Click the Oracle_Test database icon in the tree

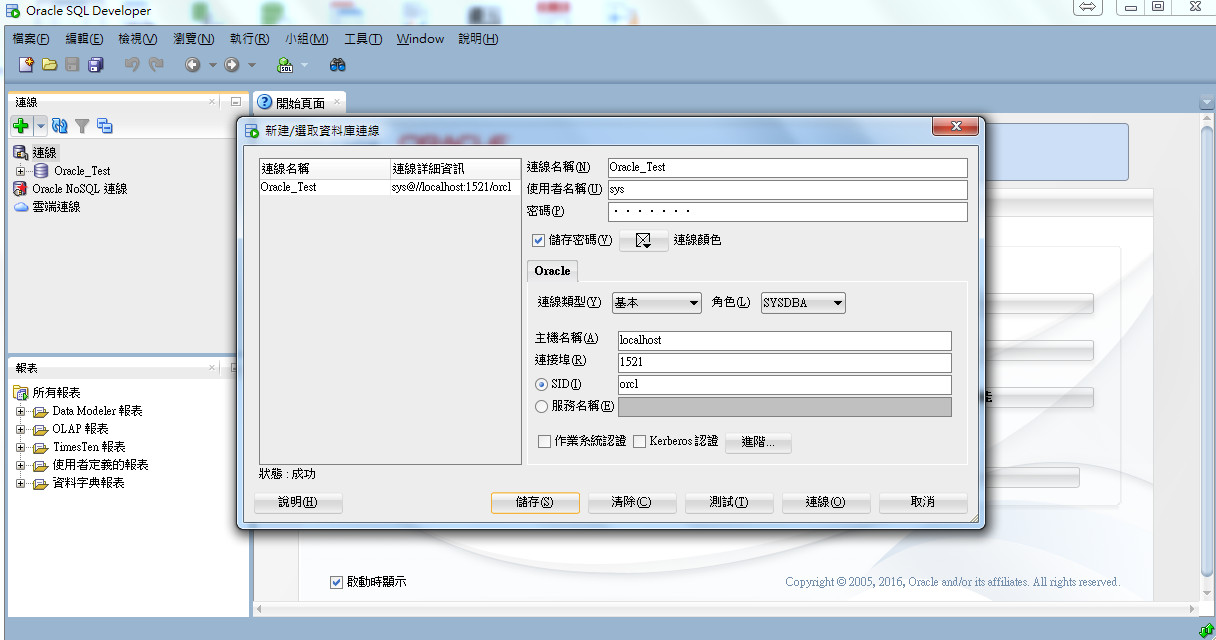pyautogui.click(x=41, y=171)
